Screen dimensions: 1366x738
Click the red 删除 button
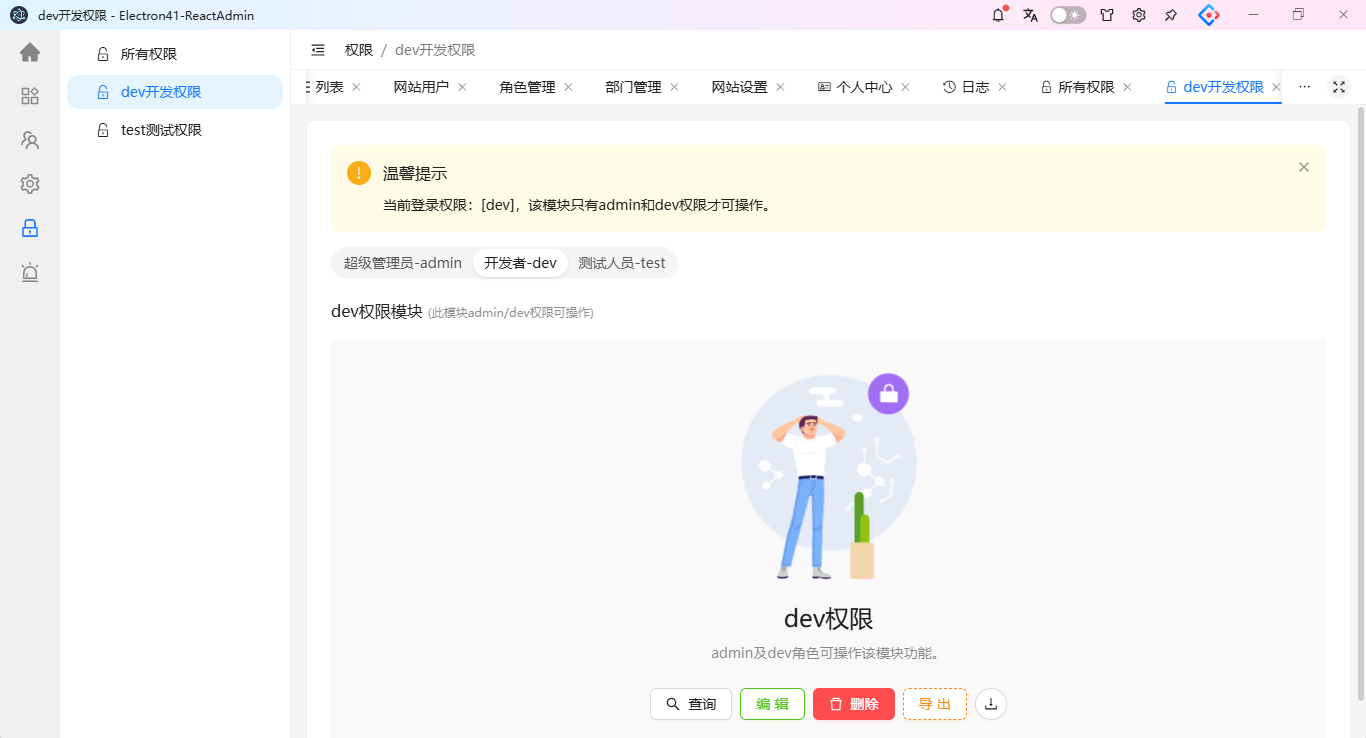(x=854, y=704)
